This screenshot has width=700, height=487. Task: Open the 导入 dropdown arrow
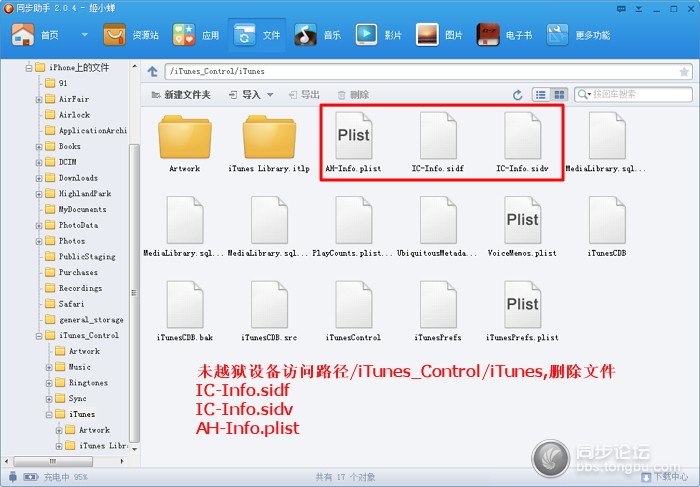click(270, 95)
